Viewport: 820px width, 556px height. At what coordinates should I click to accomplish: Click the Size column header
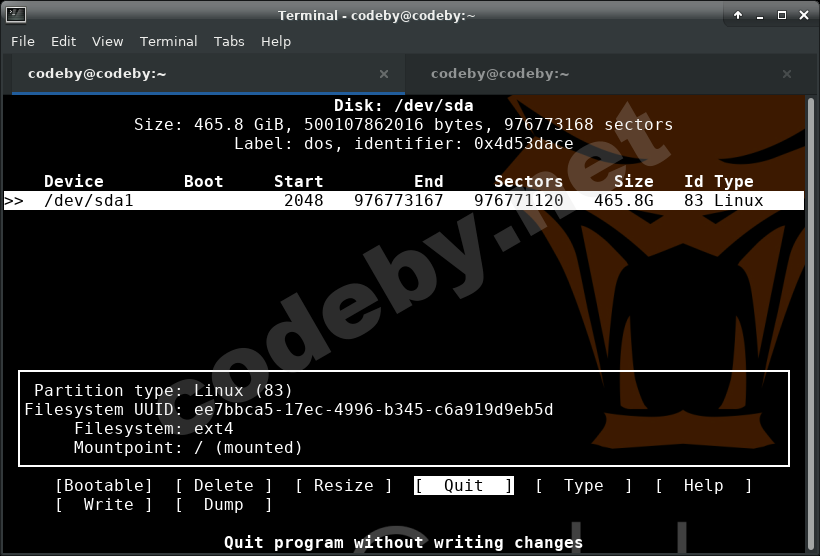(634, 181)
